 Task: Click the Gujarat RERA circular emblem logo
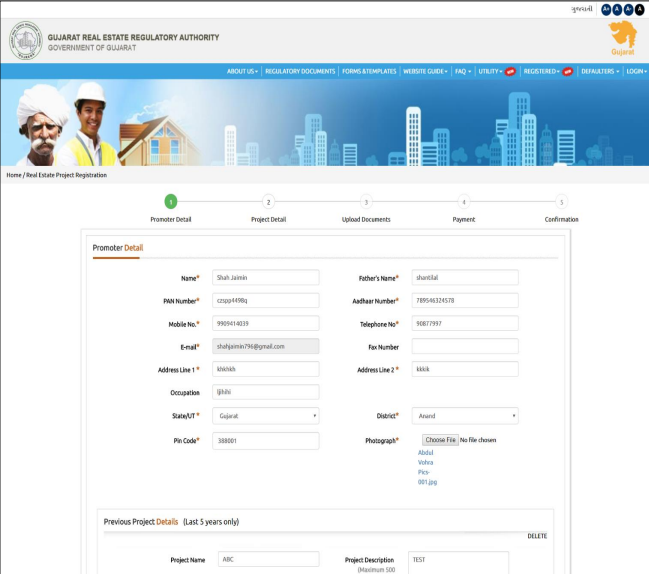(26, 41)
